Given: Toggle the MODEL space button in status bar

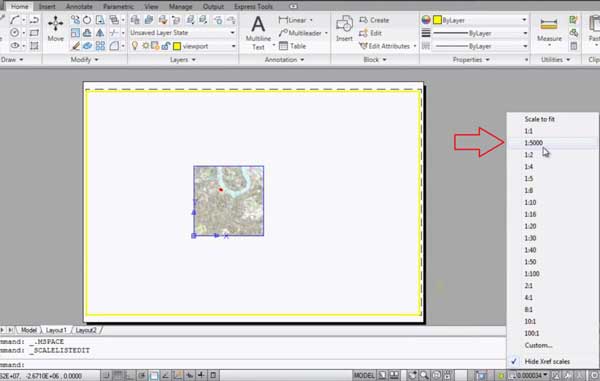Looking at the screenshot, I should tap(364, 375).
